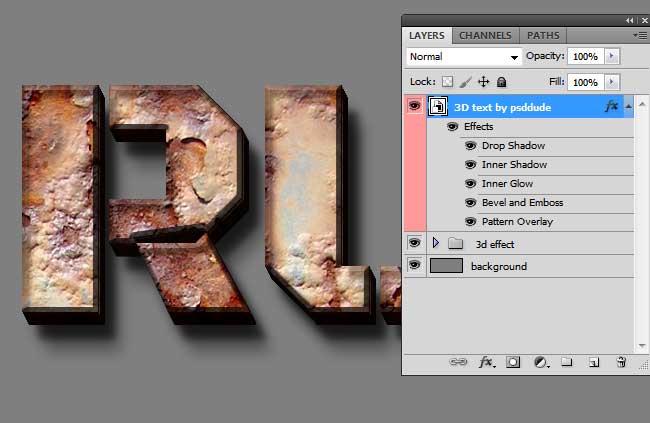Open the add layer style fx button

pos(487,362)
